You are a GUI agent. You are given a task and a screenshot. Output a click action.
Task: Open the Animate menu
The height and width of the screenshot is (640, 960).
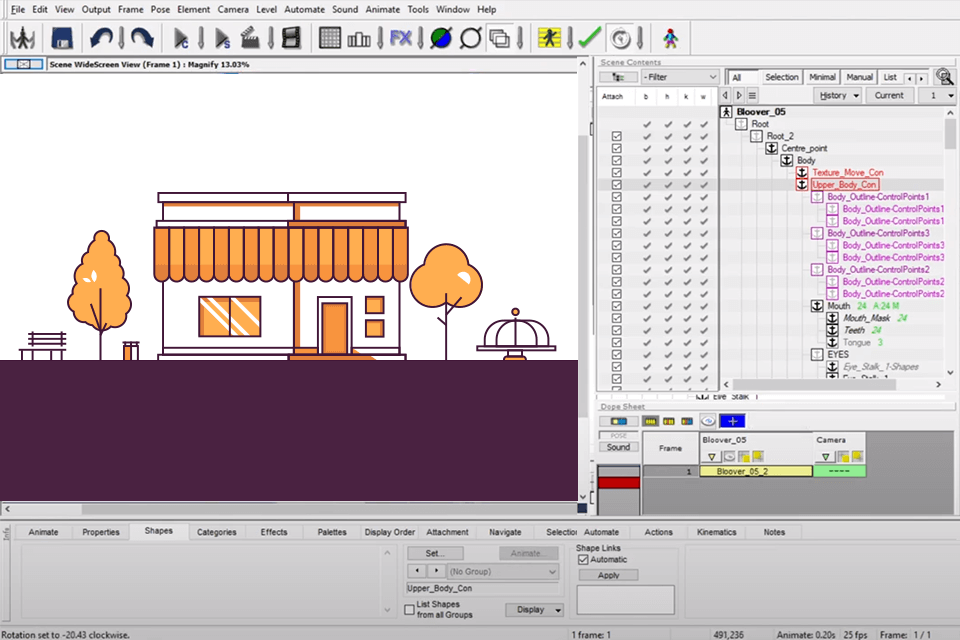click(x=383, y=9)
